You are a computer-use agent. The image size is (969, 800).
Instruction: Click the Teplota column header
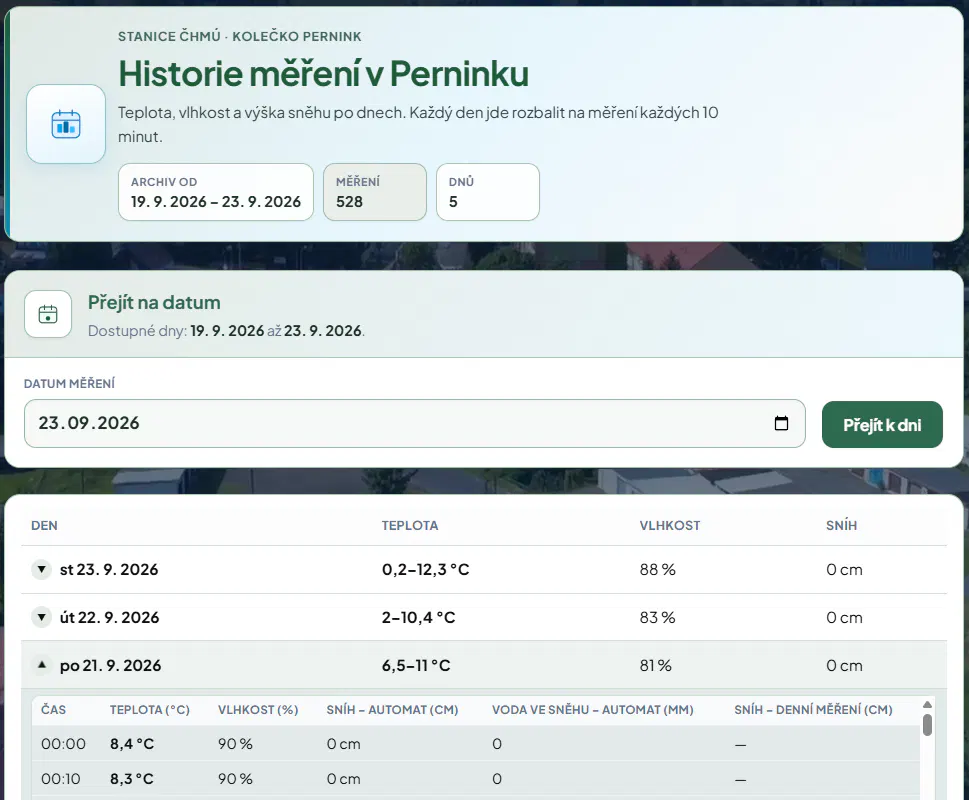click(410, 525)
